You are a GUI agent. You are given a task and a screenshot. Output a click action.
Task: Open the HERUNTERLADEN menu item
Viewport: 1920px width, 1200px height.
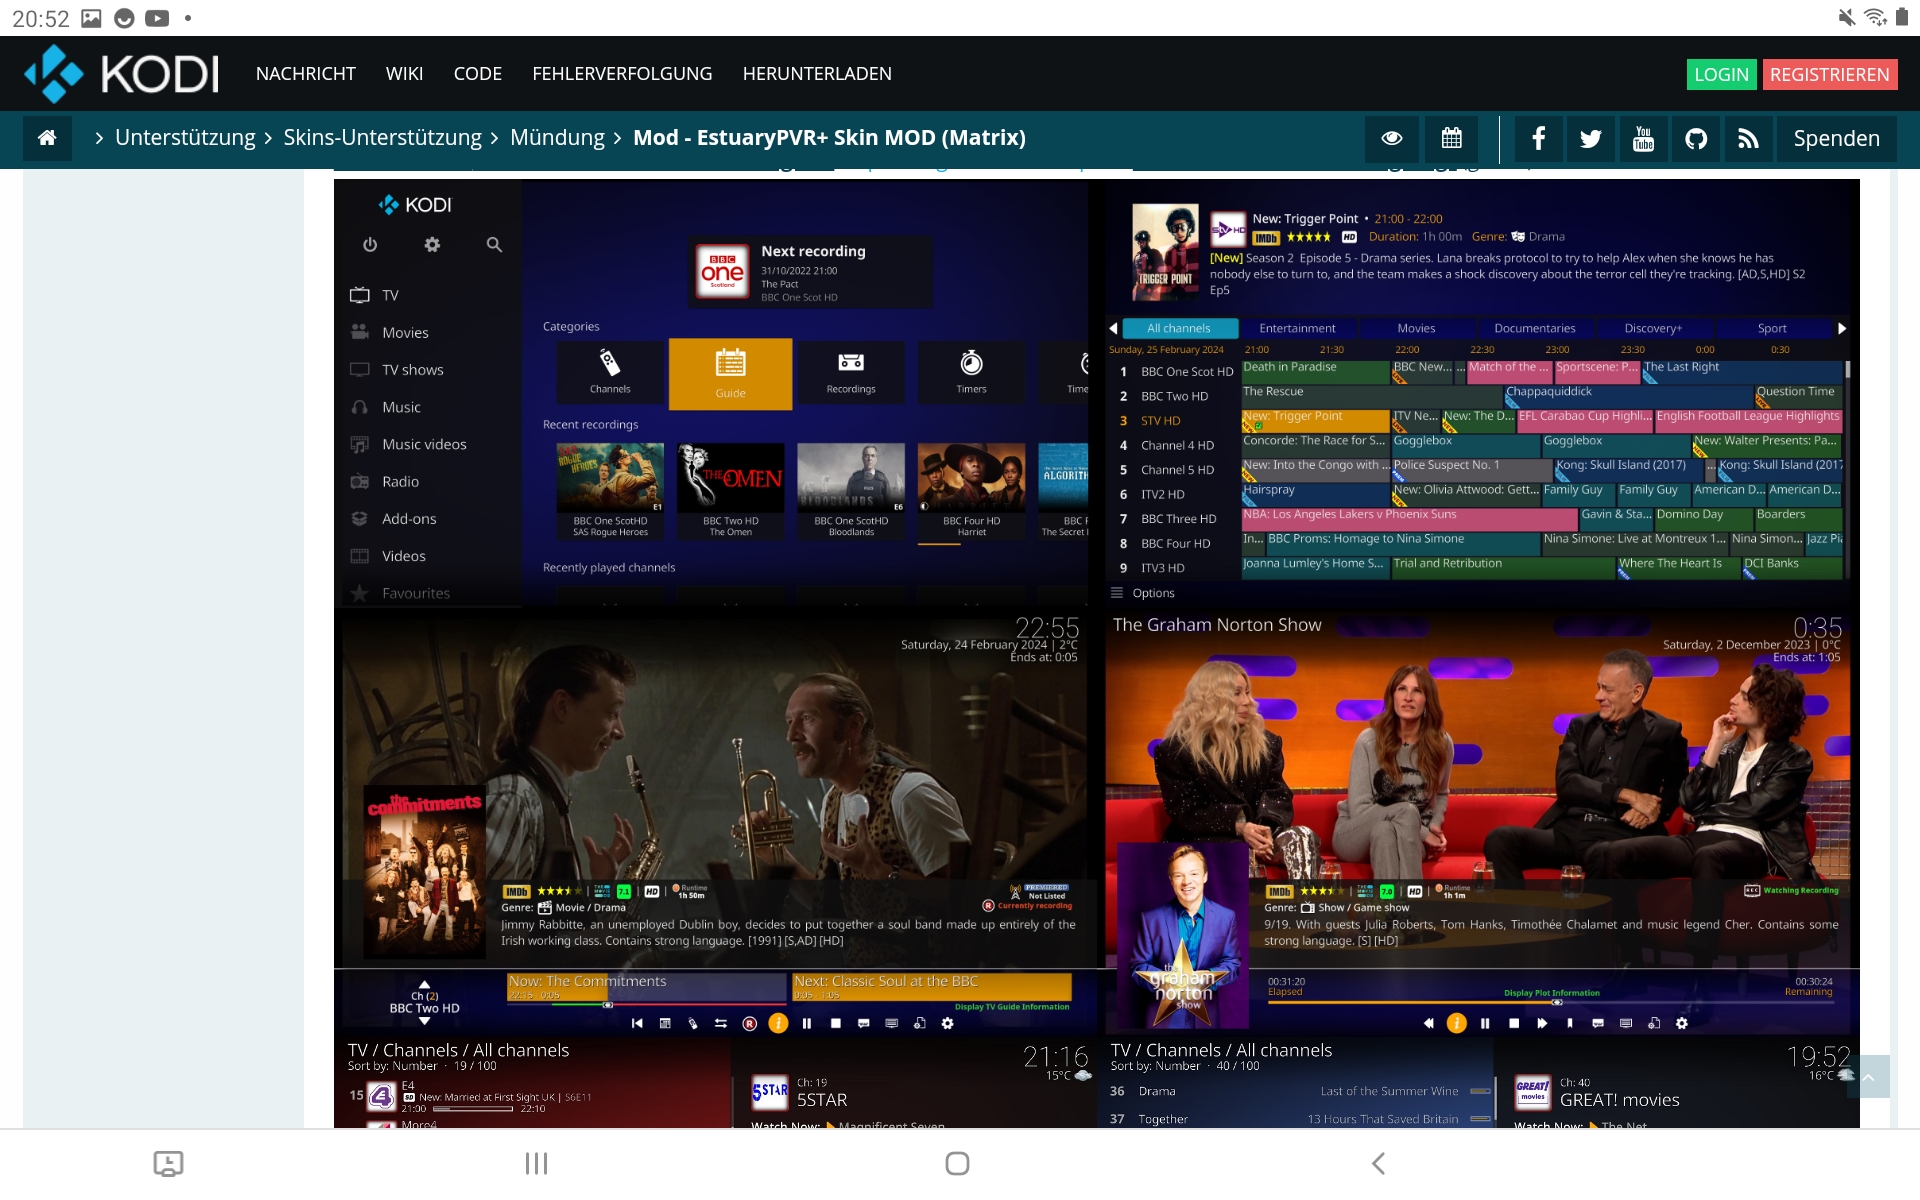pyautogui.click(x=817, y=74)
